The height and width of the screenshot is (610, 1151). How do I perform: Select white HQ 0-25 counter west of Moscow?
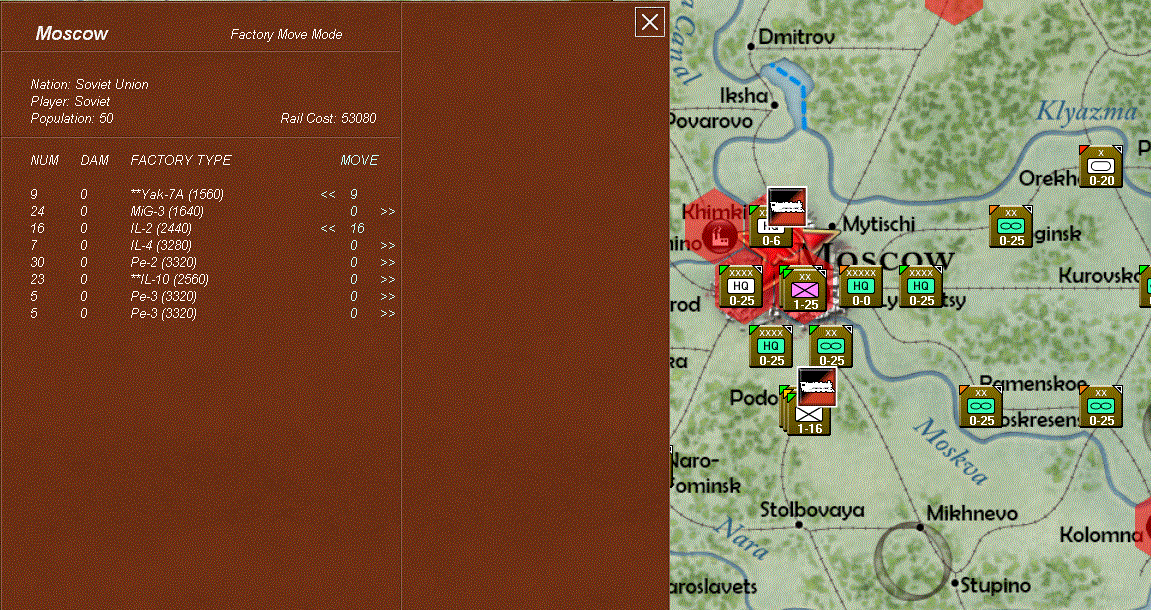pyautogui.click(x=741, y=286)
